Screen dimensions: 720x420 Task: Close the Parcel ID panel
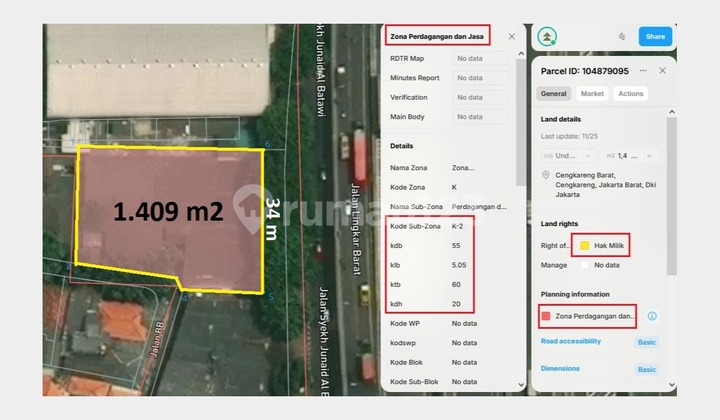click(x=662, y=71)
